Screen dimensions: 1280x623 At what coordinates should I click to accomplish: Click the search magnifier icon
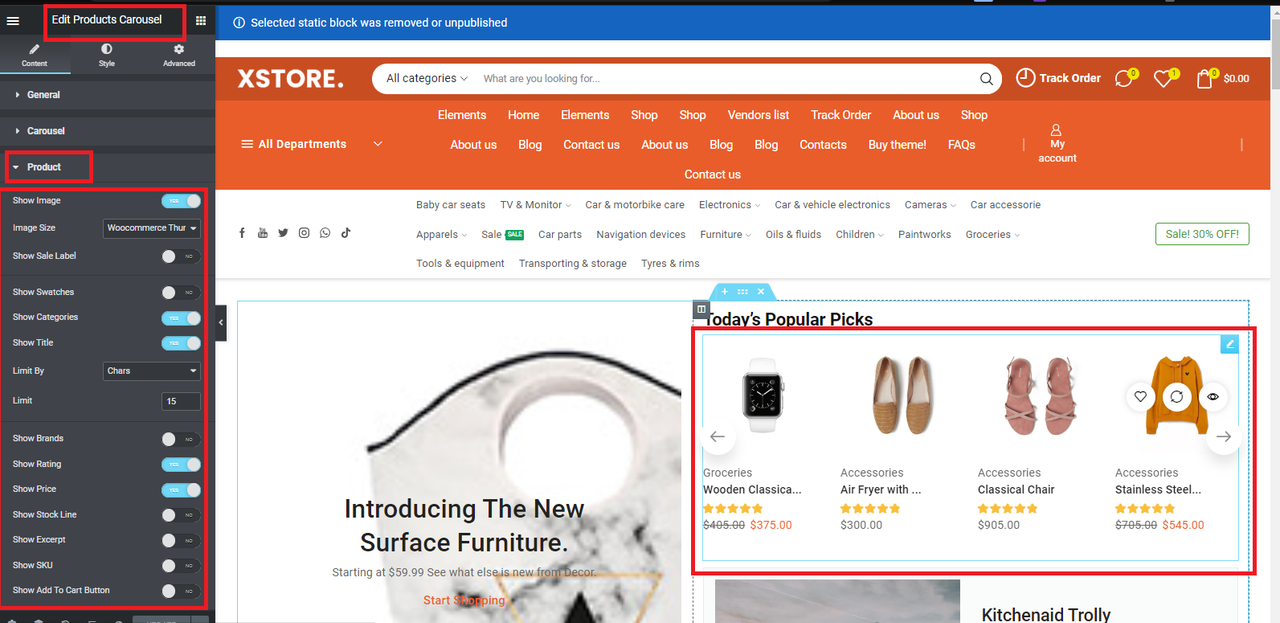click(986, 79)
